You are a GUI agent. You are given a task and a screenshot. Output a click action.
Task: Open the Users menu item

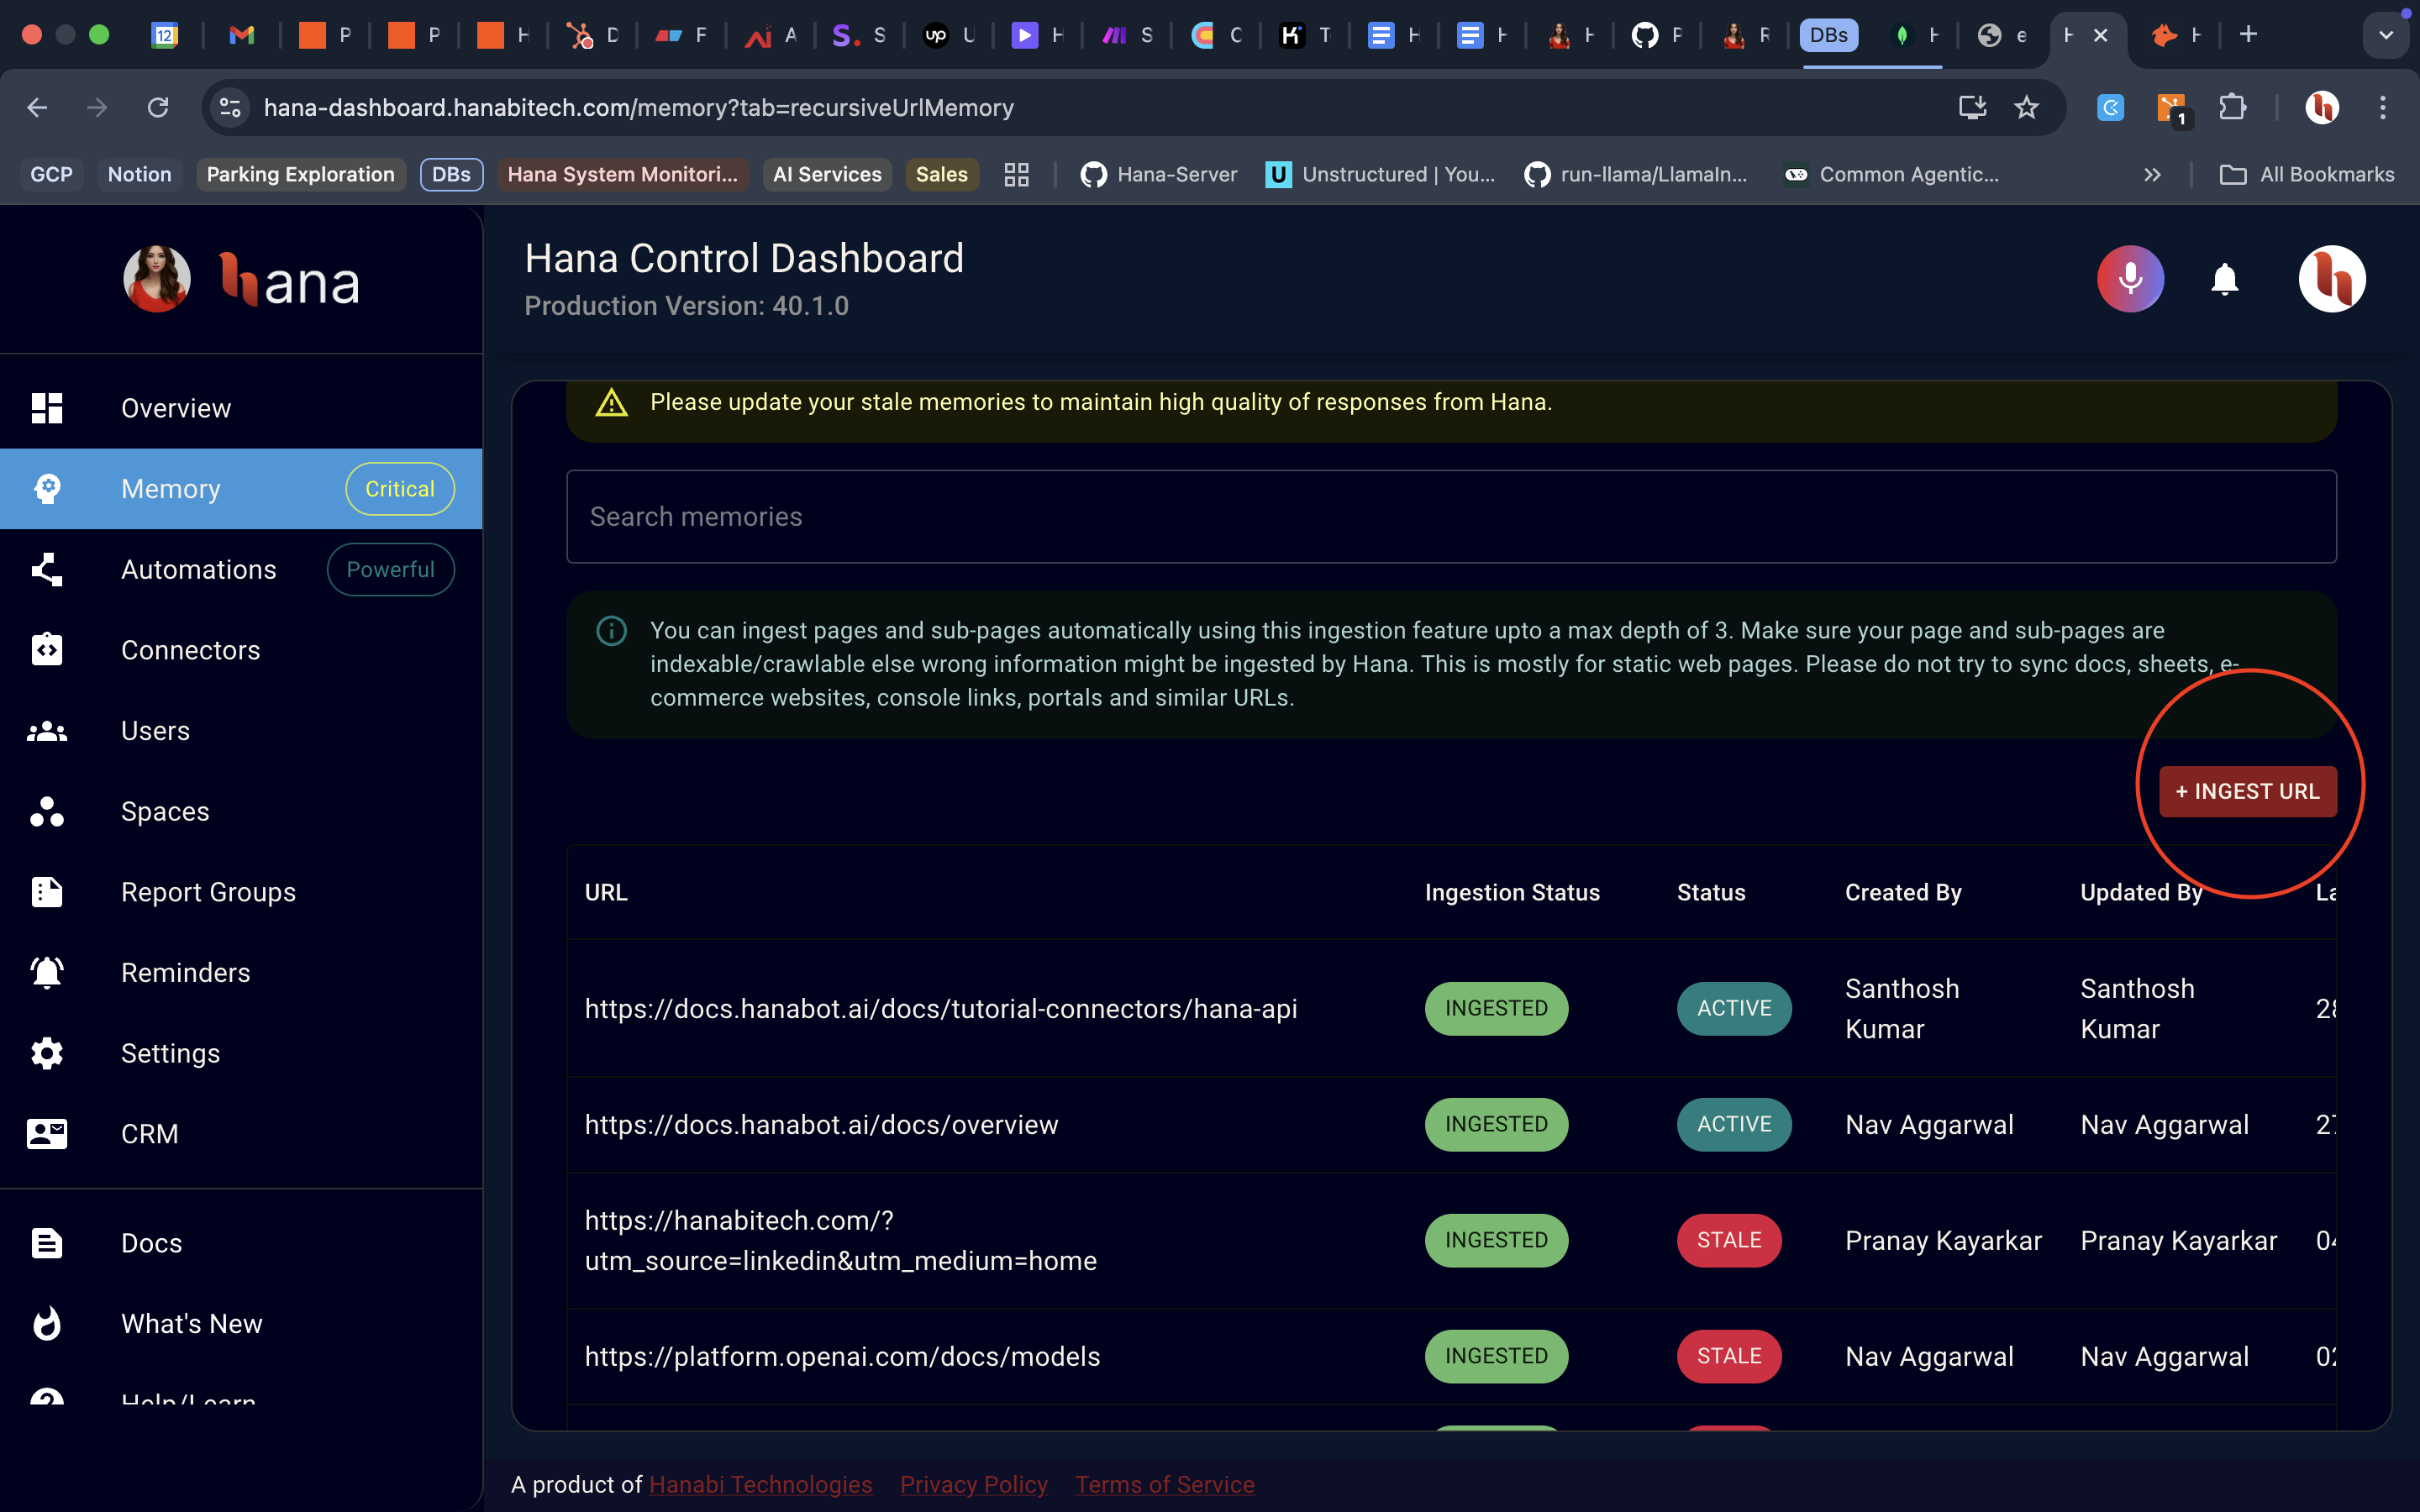point(241,731)
